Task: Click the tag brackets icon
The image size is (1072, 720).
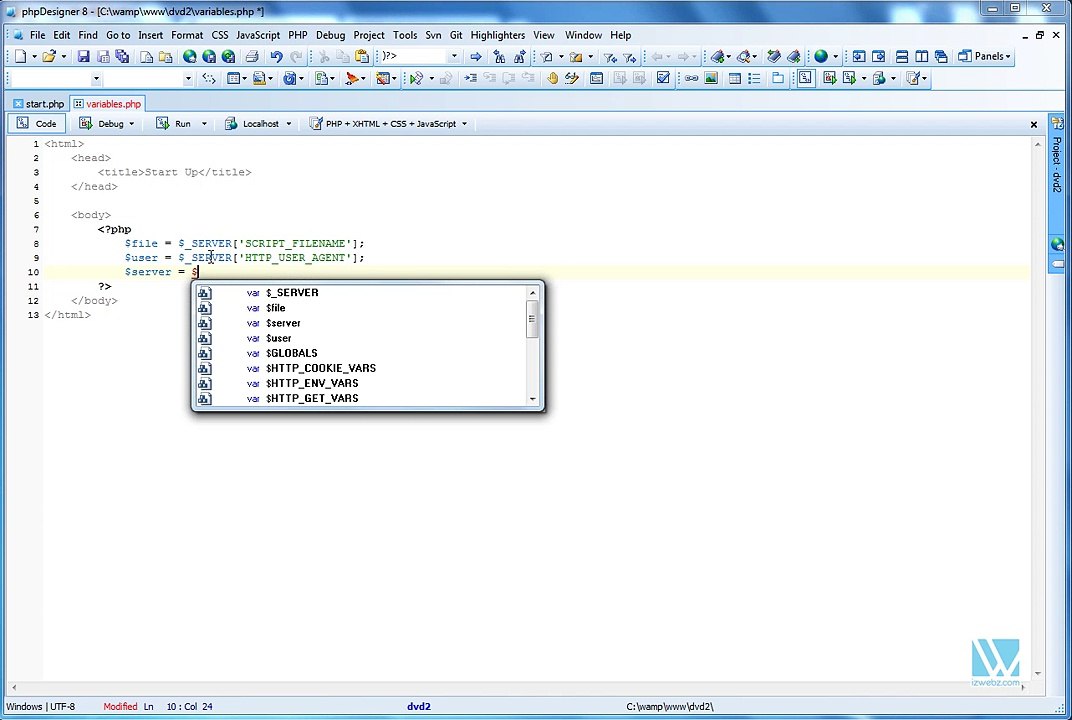Action: point(209,79)
